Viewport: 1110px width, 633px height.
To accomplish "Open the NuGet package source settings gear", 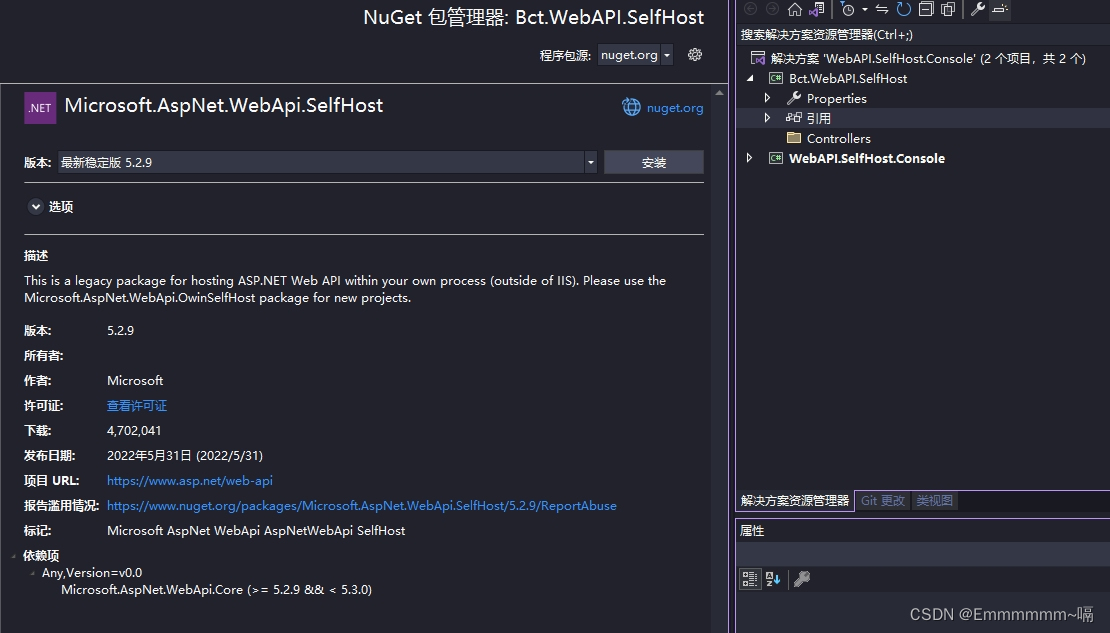I will click(x=695, y=55).
